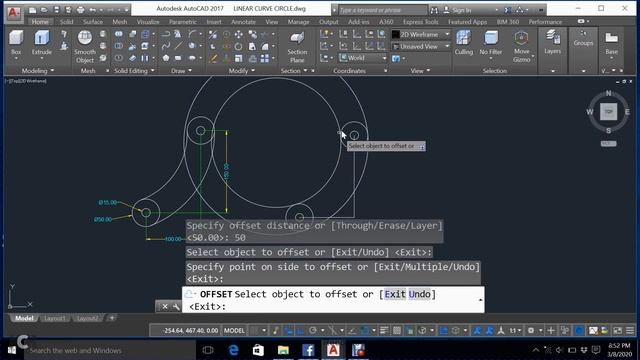The image size is (640, 360).
Task: Switch to the Solid ribbon tab
Action: click(x=66, y=22)
